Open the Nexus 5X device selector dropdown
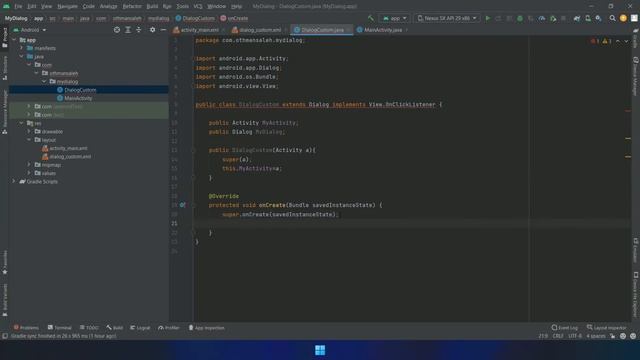The height and width of the screenshot is (360, 640). coord(447,18)
